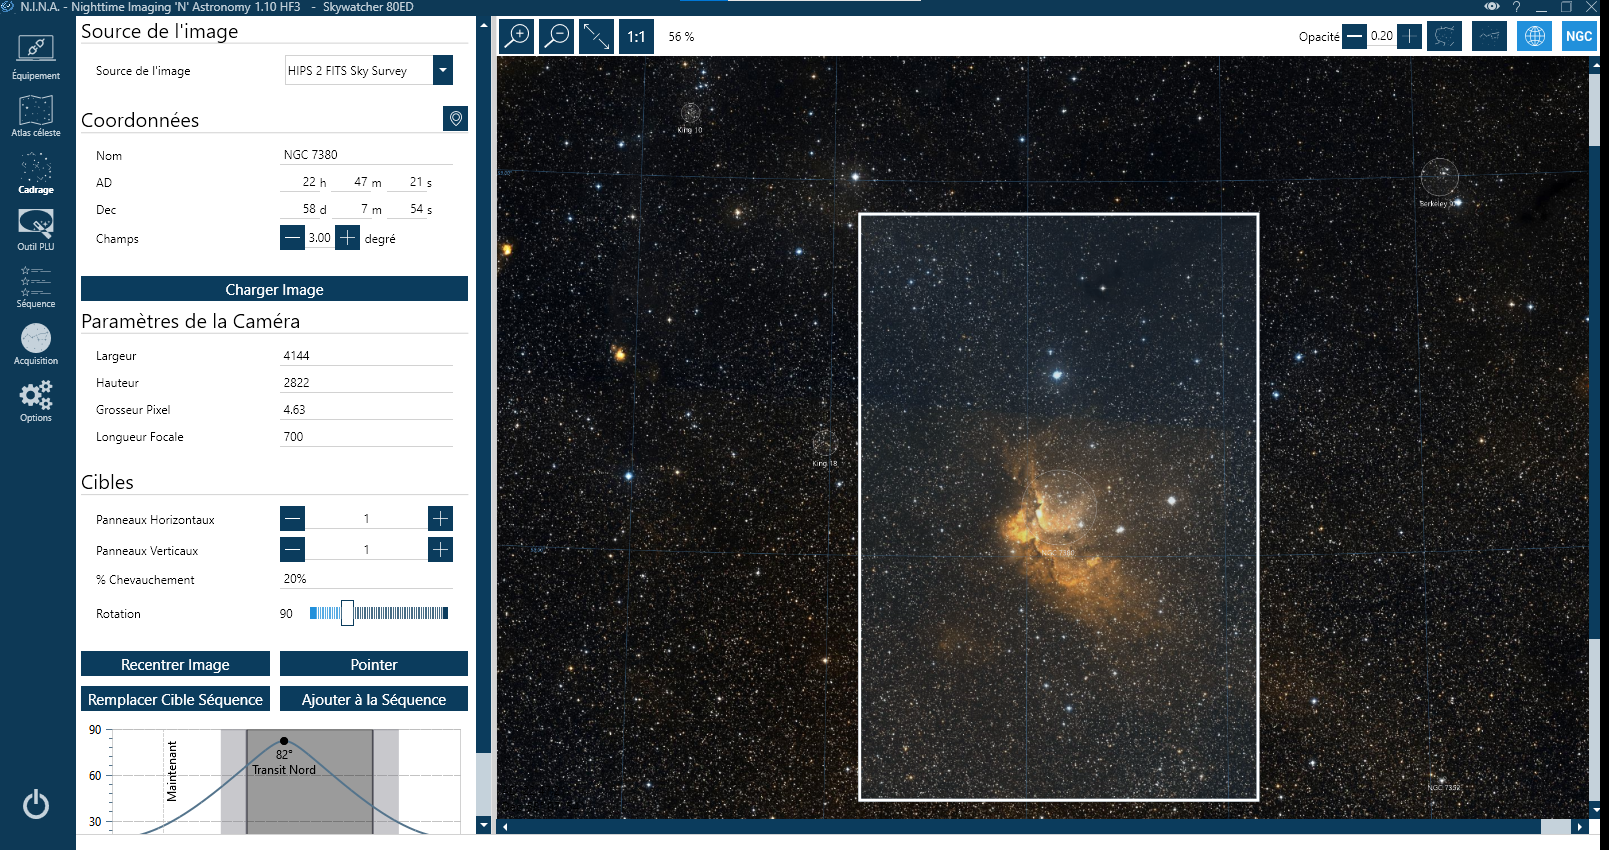Click the power button in sidebar

coord(36,804)
